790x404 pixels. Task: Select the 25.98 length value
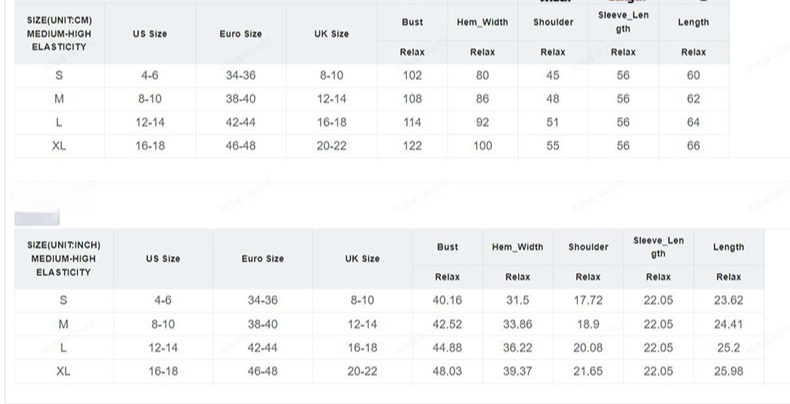click(729, 370)
